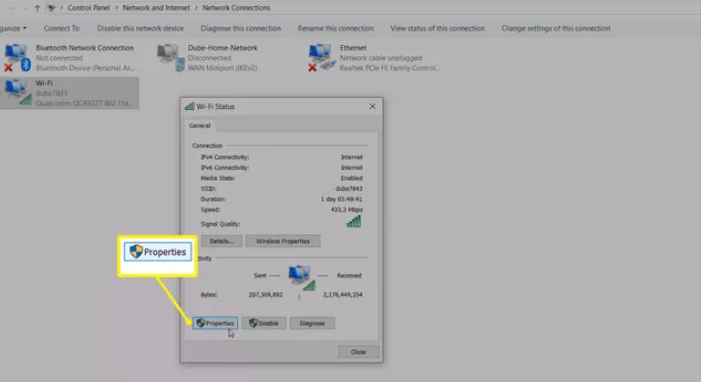This screenshot has width=701, height=382.
Task: Go up one folder level arrow
Action: 37,8
